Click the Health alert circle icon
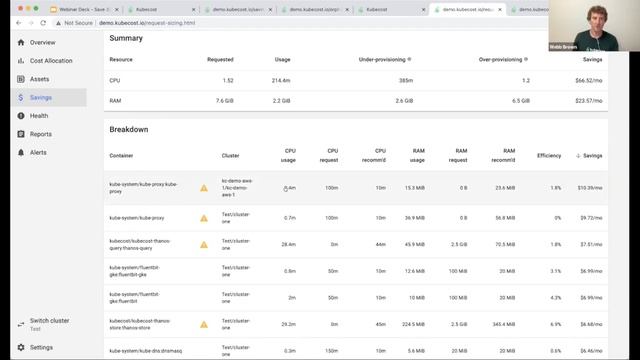The height and width of the screenshot is (360, 640). (21, 116)
